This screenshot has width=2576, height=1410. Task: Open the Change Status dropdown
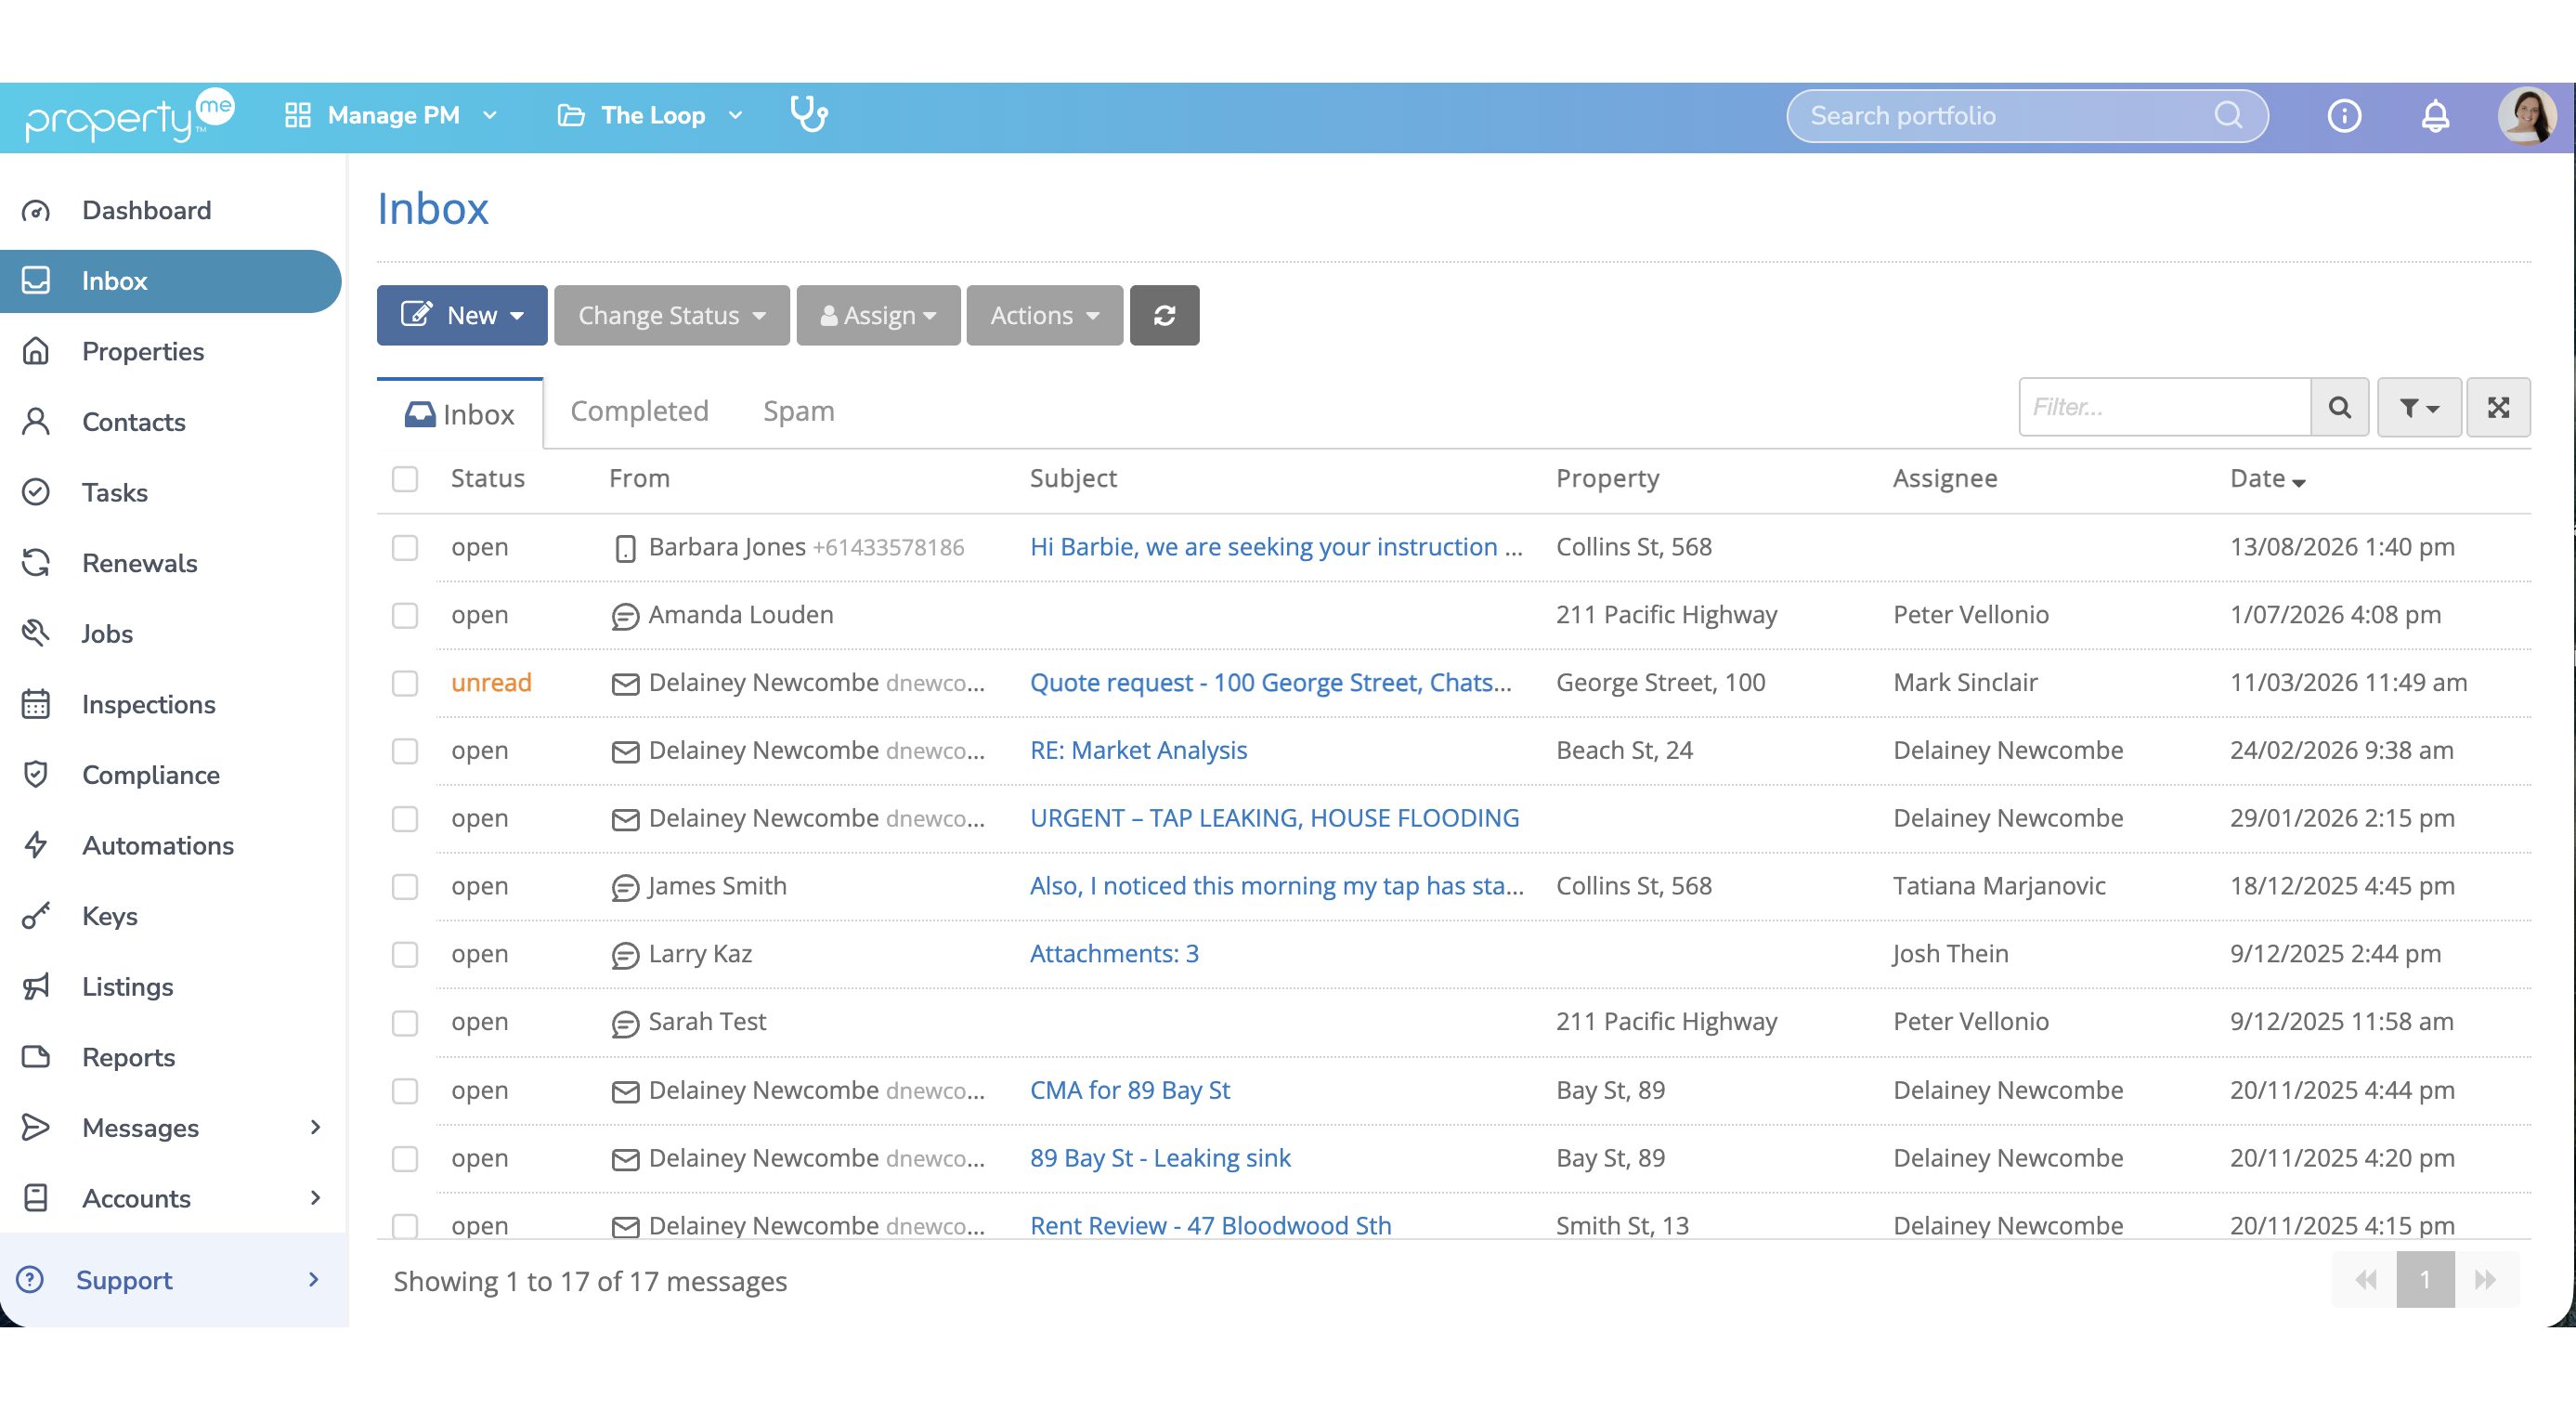pyautogui.click(x=671, y=315)
